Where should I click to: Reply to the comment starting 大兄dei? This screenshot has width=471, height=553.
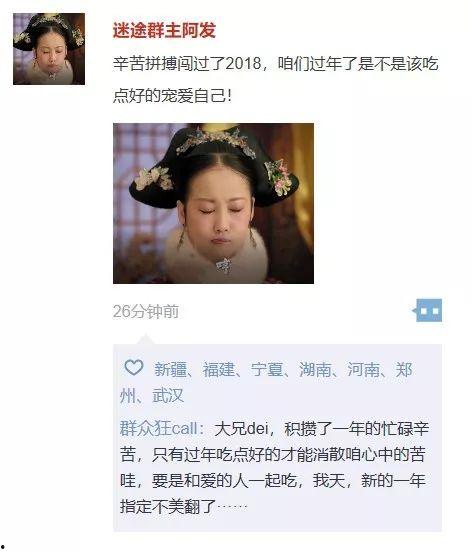[x=274, y=468]
